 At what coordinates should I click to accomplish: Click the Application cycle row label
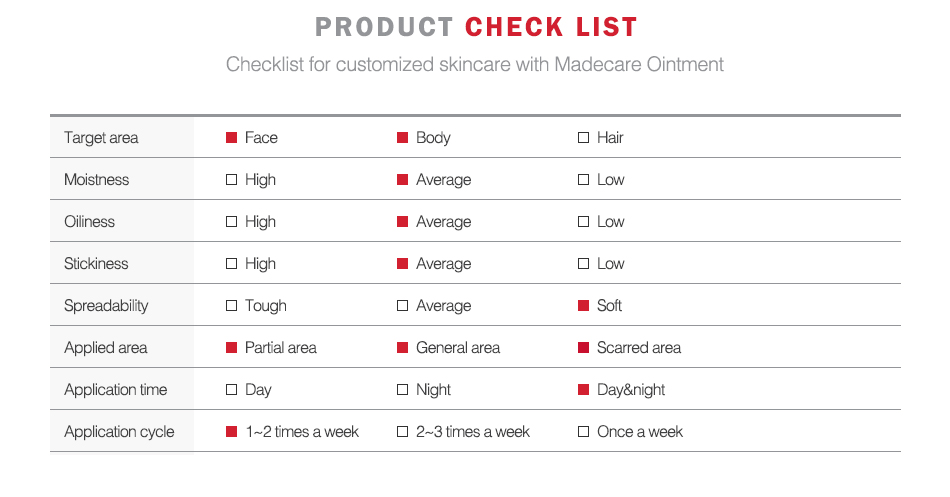(119, 432)
